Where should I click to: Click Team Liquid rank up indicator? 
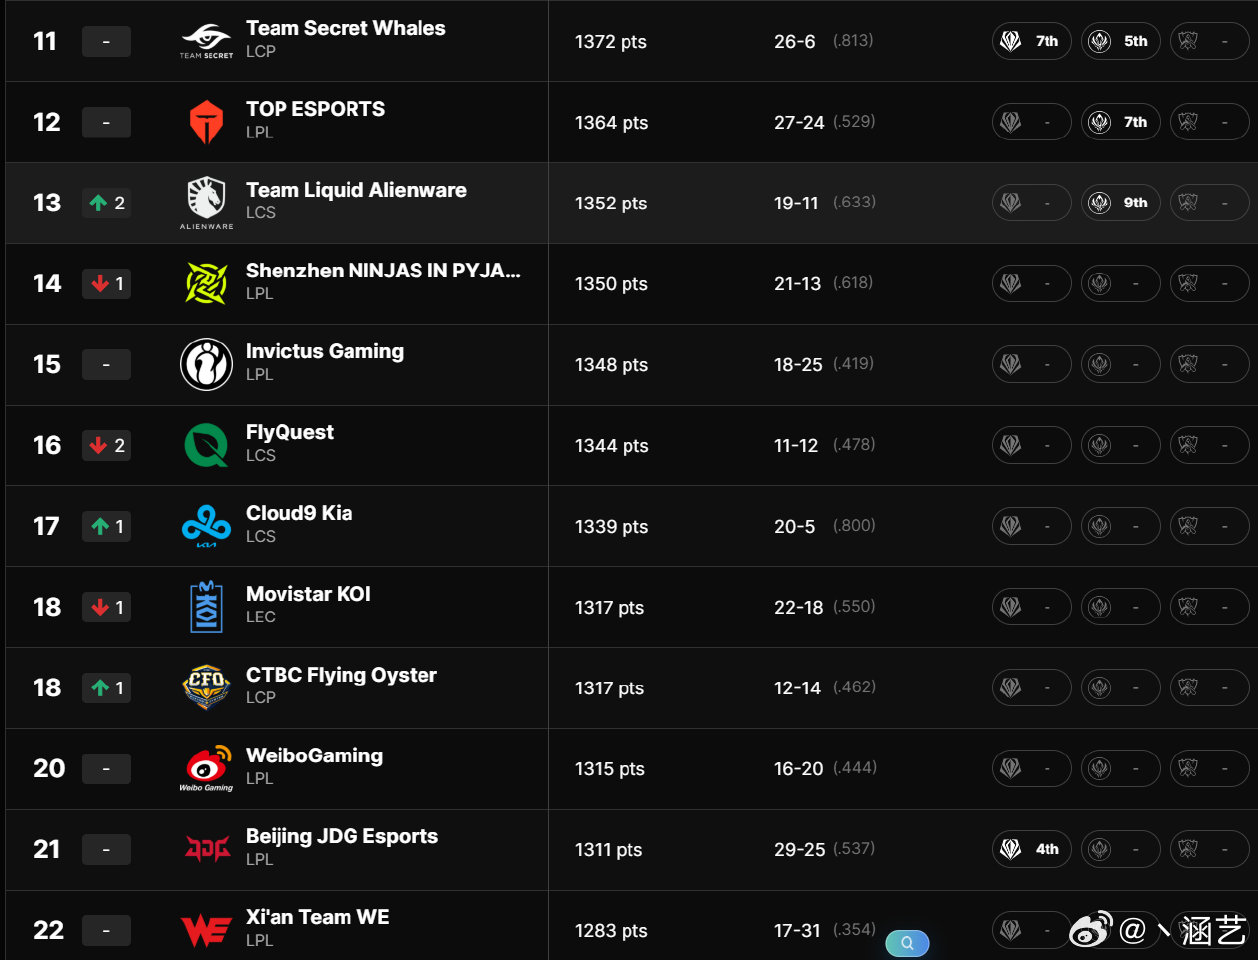(x=106, y=203)
